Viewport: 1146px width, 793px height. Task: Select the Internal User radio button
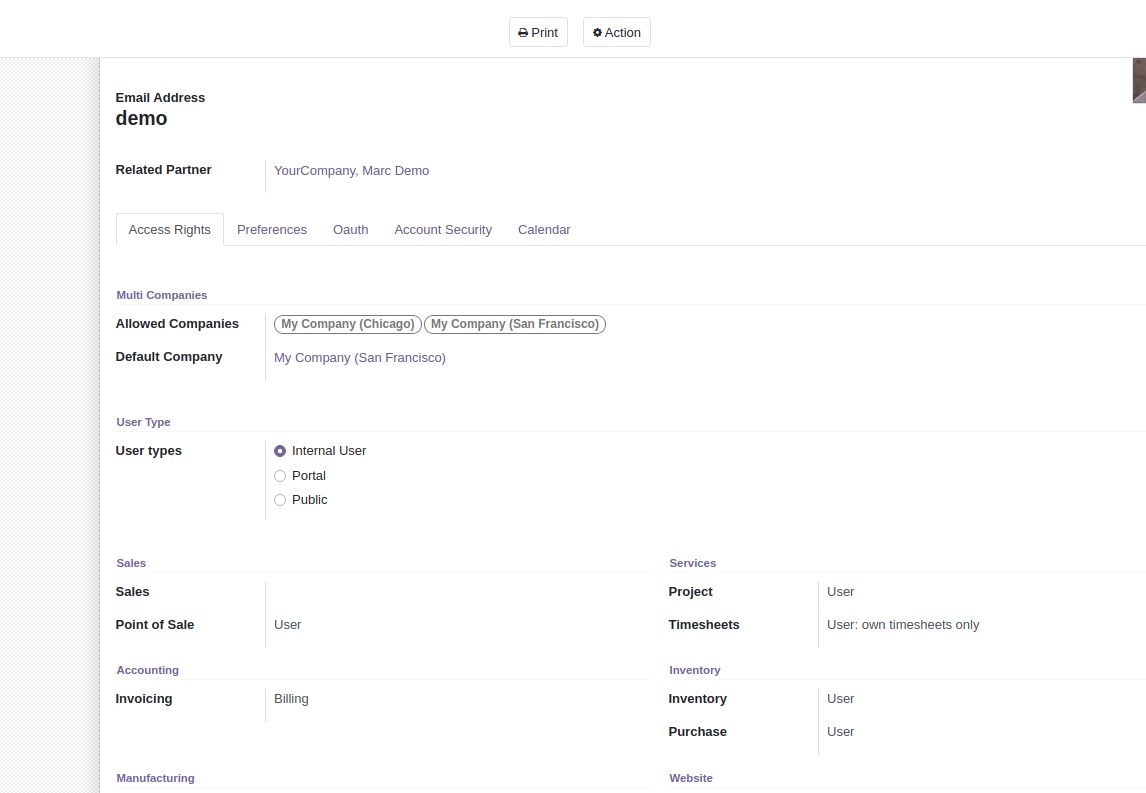pyautogui.click(x=280, y=451)
